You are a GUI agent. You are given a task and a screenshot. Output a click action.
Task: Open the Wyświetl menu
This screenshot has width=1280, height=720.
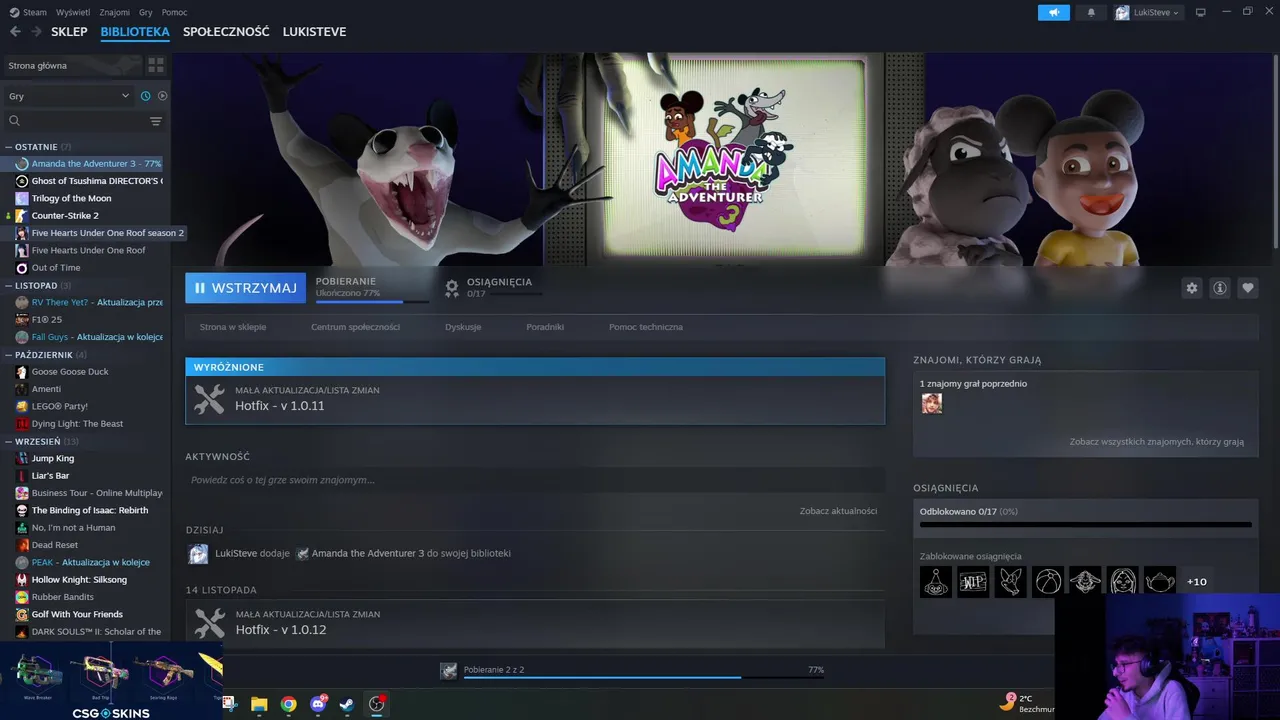click(72, 12)
